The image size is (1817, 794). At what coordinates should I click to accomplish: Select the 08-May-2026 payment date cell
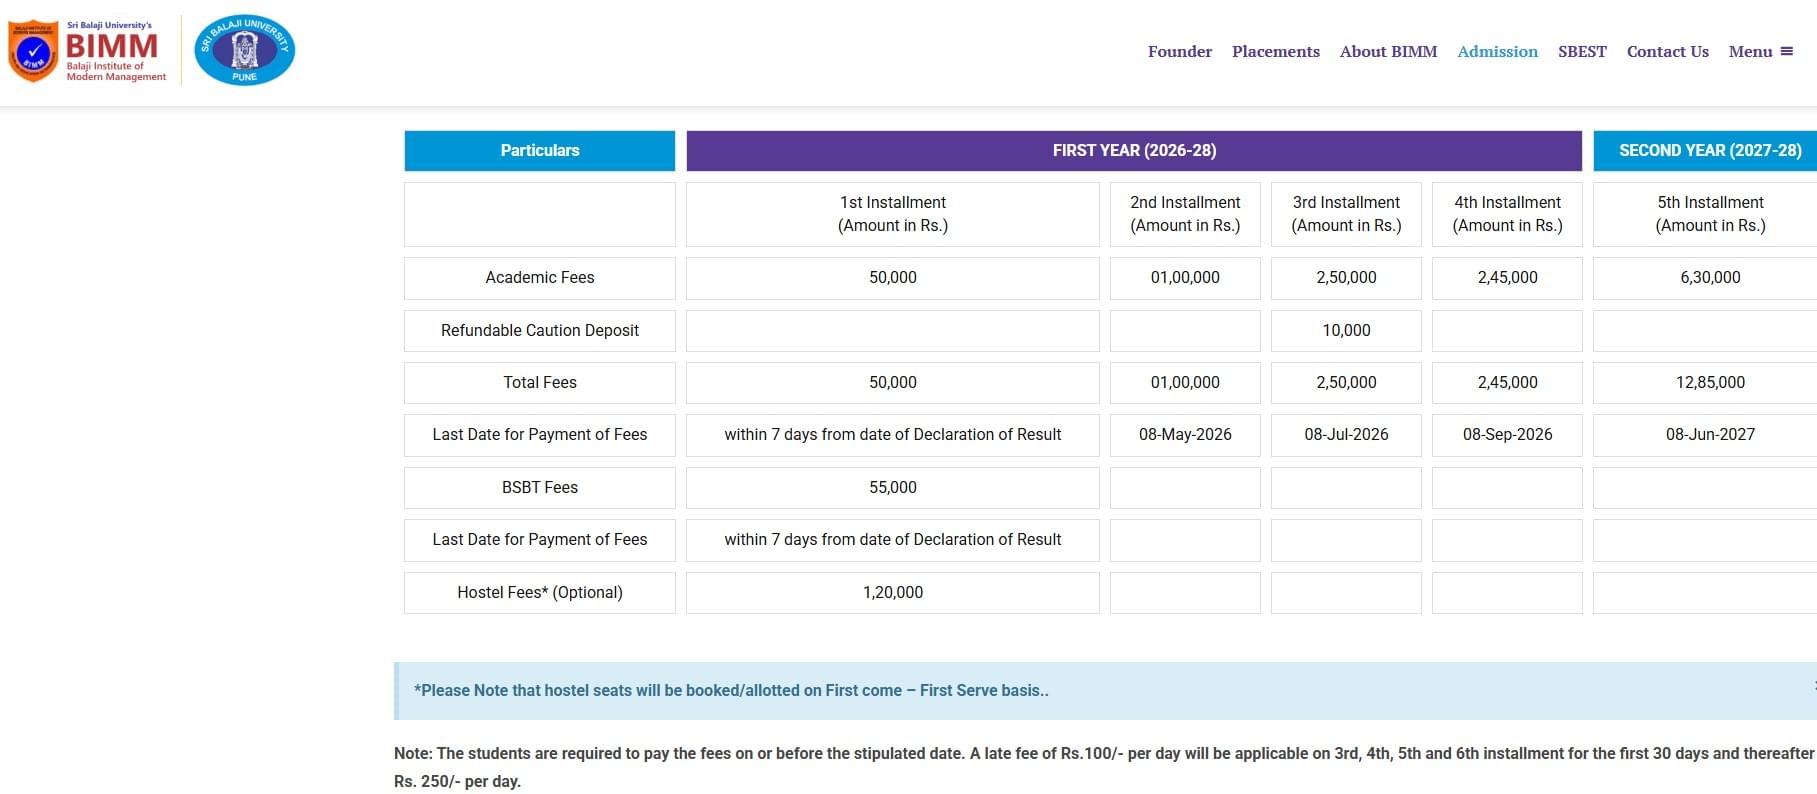(1185, 434)
